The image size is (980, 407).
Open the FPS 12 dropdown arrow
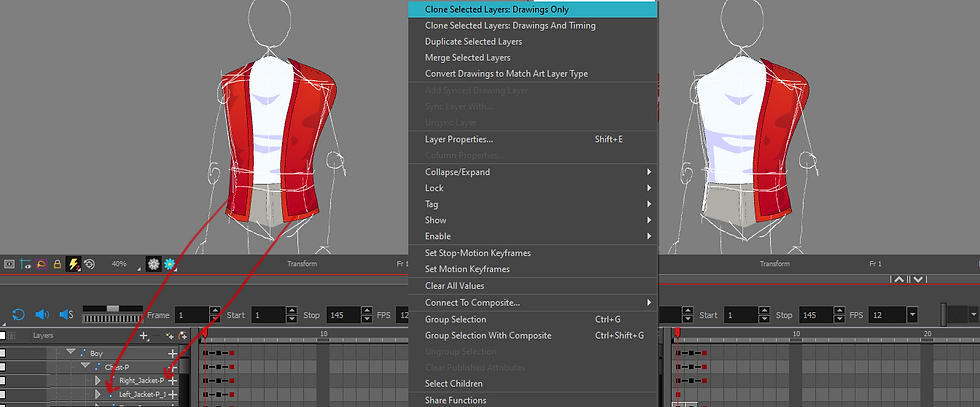coord(912,314)
